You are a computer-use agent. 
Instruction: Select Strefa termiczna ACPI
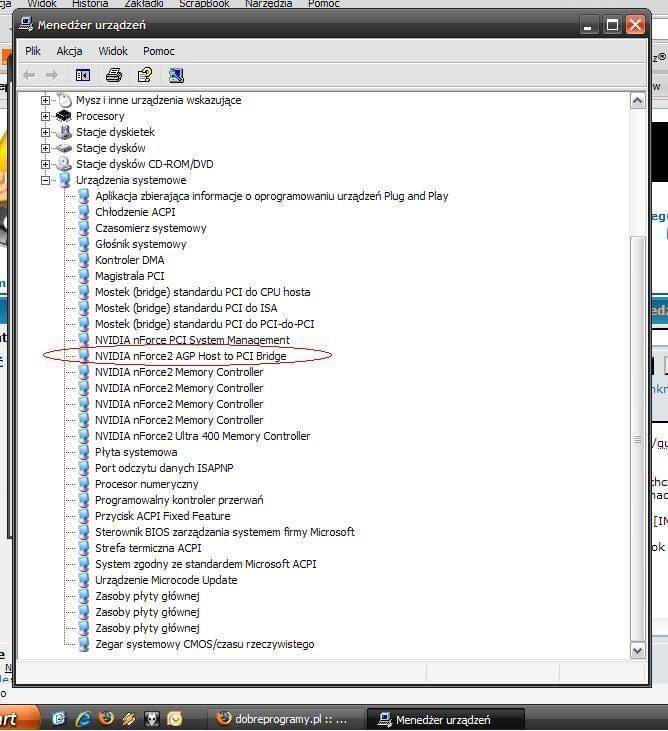pyautogui.click(x=148, y=548)
